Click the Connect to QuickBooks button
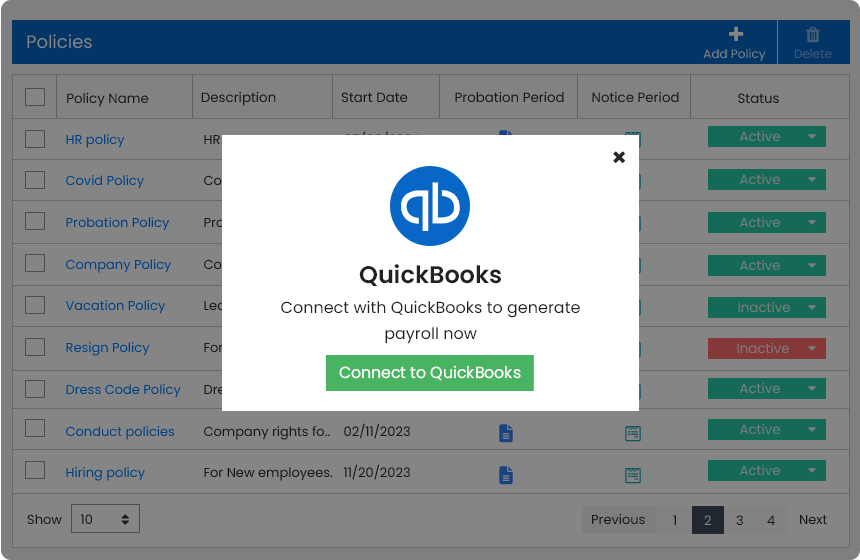Screen dimensions: 860x560 pos(429,373)
